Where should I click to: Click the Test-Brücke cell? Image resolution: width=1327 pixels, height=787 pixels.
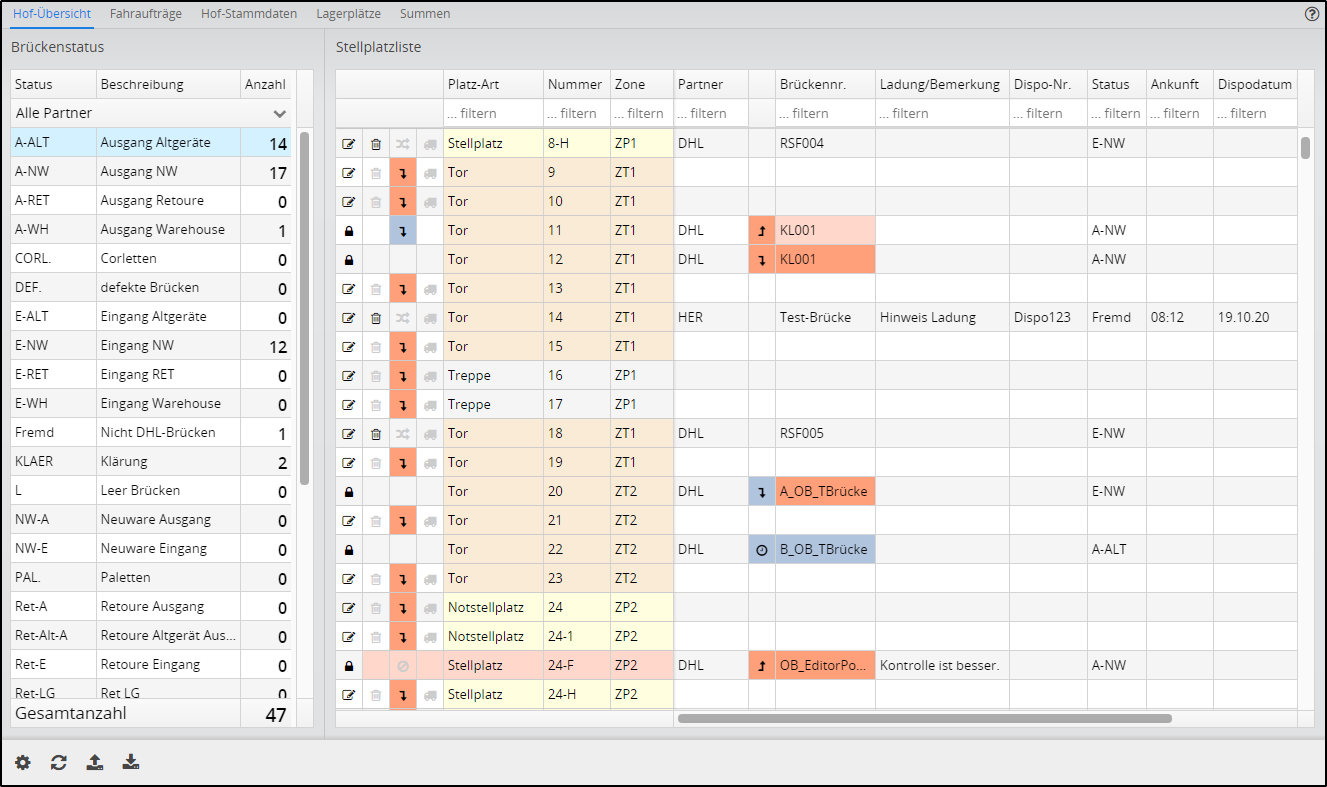tap(826, 318)
